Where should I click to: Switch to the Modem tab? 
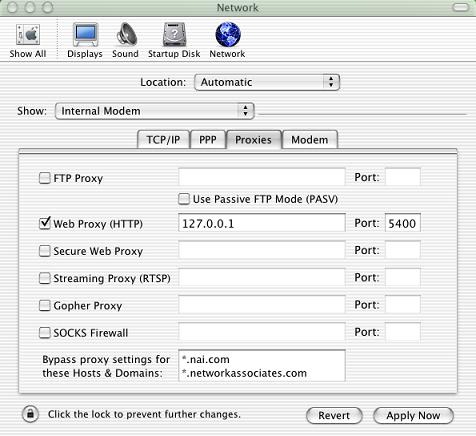point(310,139)
